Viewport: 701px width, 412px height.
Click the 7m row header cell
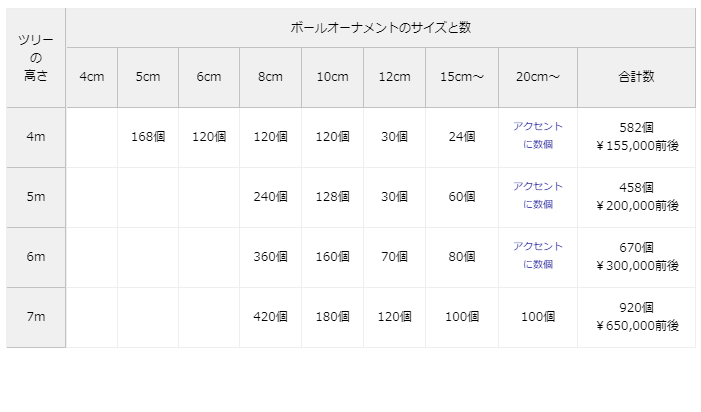(36, 317)
